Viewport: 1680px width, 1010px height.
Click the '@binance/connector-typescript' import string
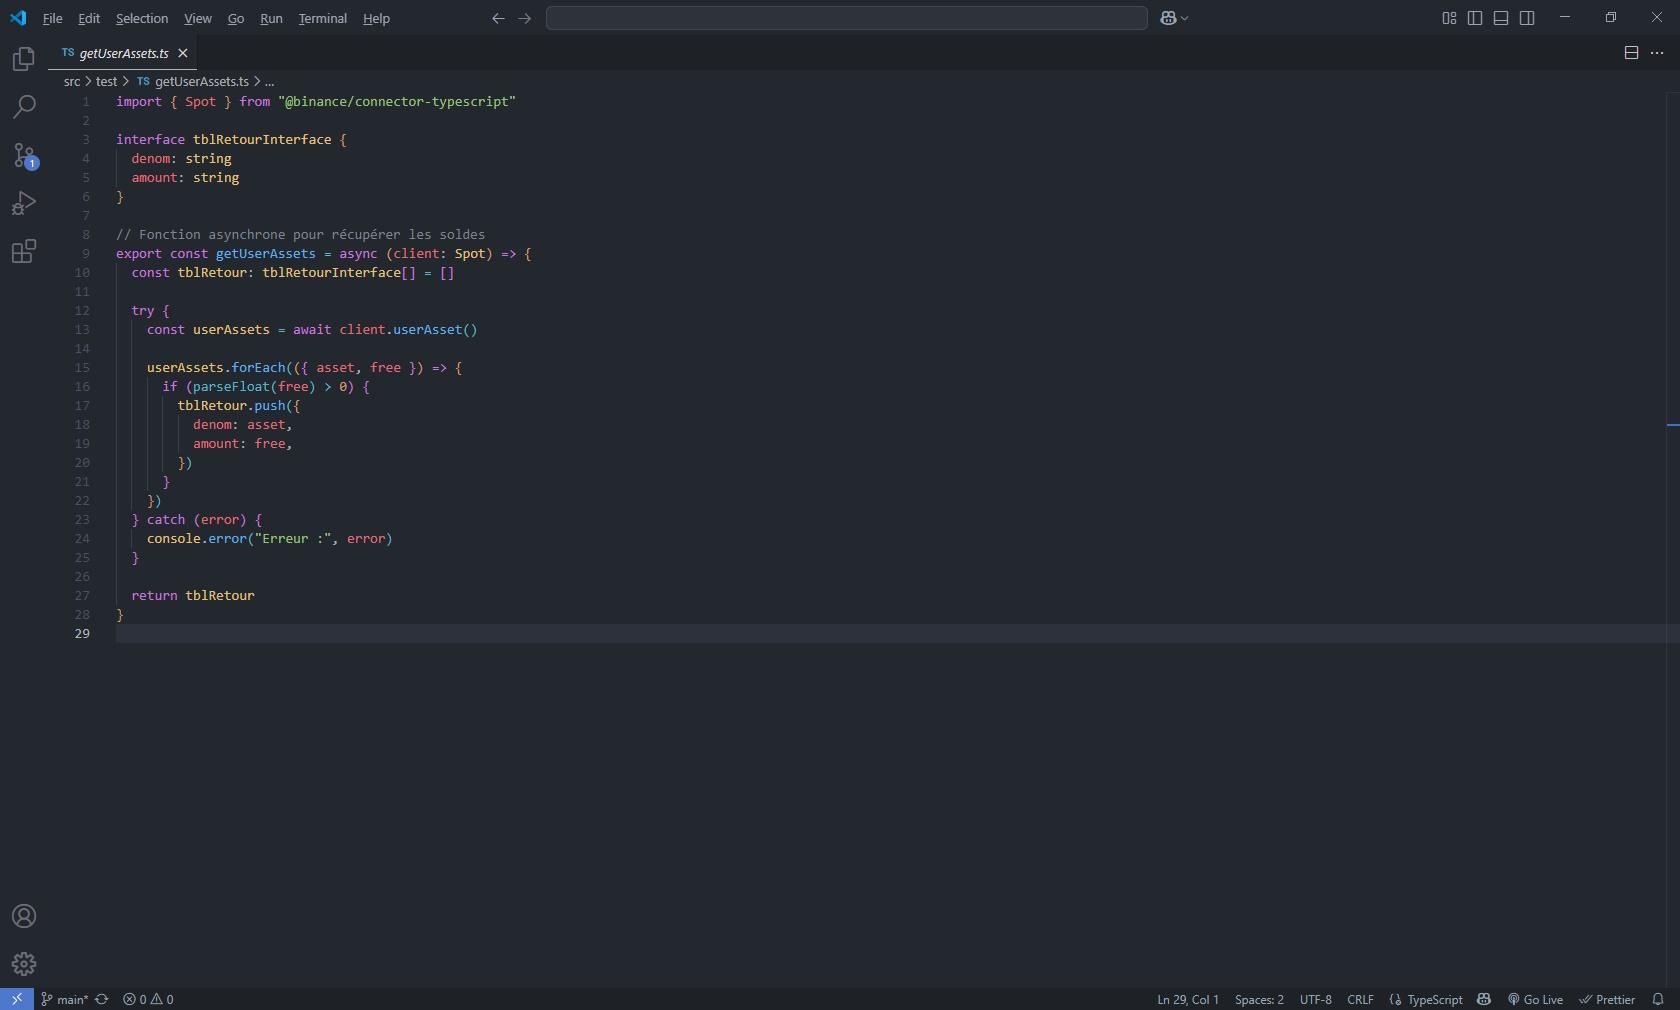(397, 102)
